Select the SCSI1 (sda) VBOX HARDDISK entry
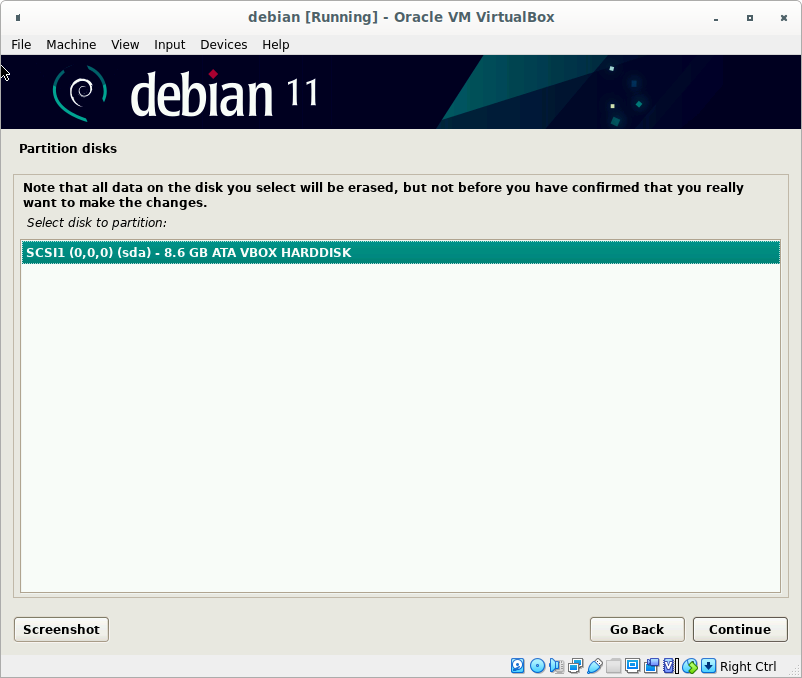 point(400,253)
